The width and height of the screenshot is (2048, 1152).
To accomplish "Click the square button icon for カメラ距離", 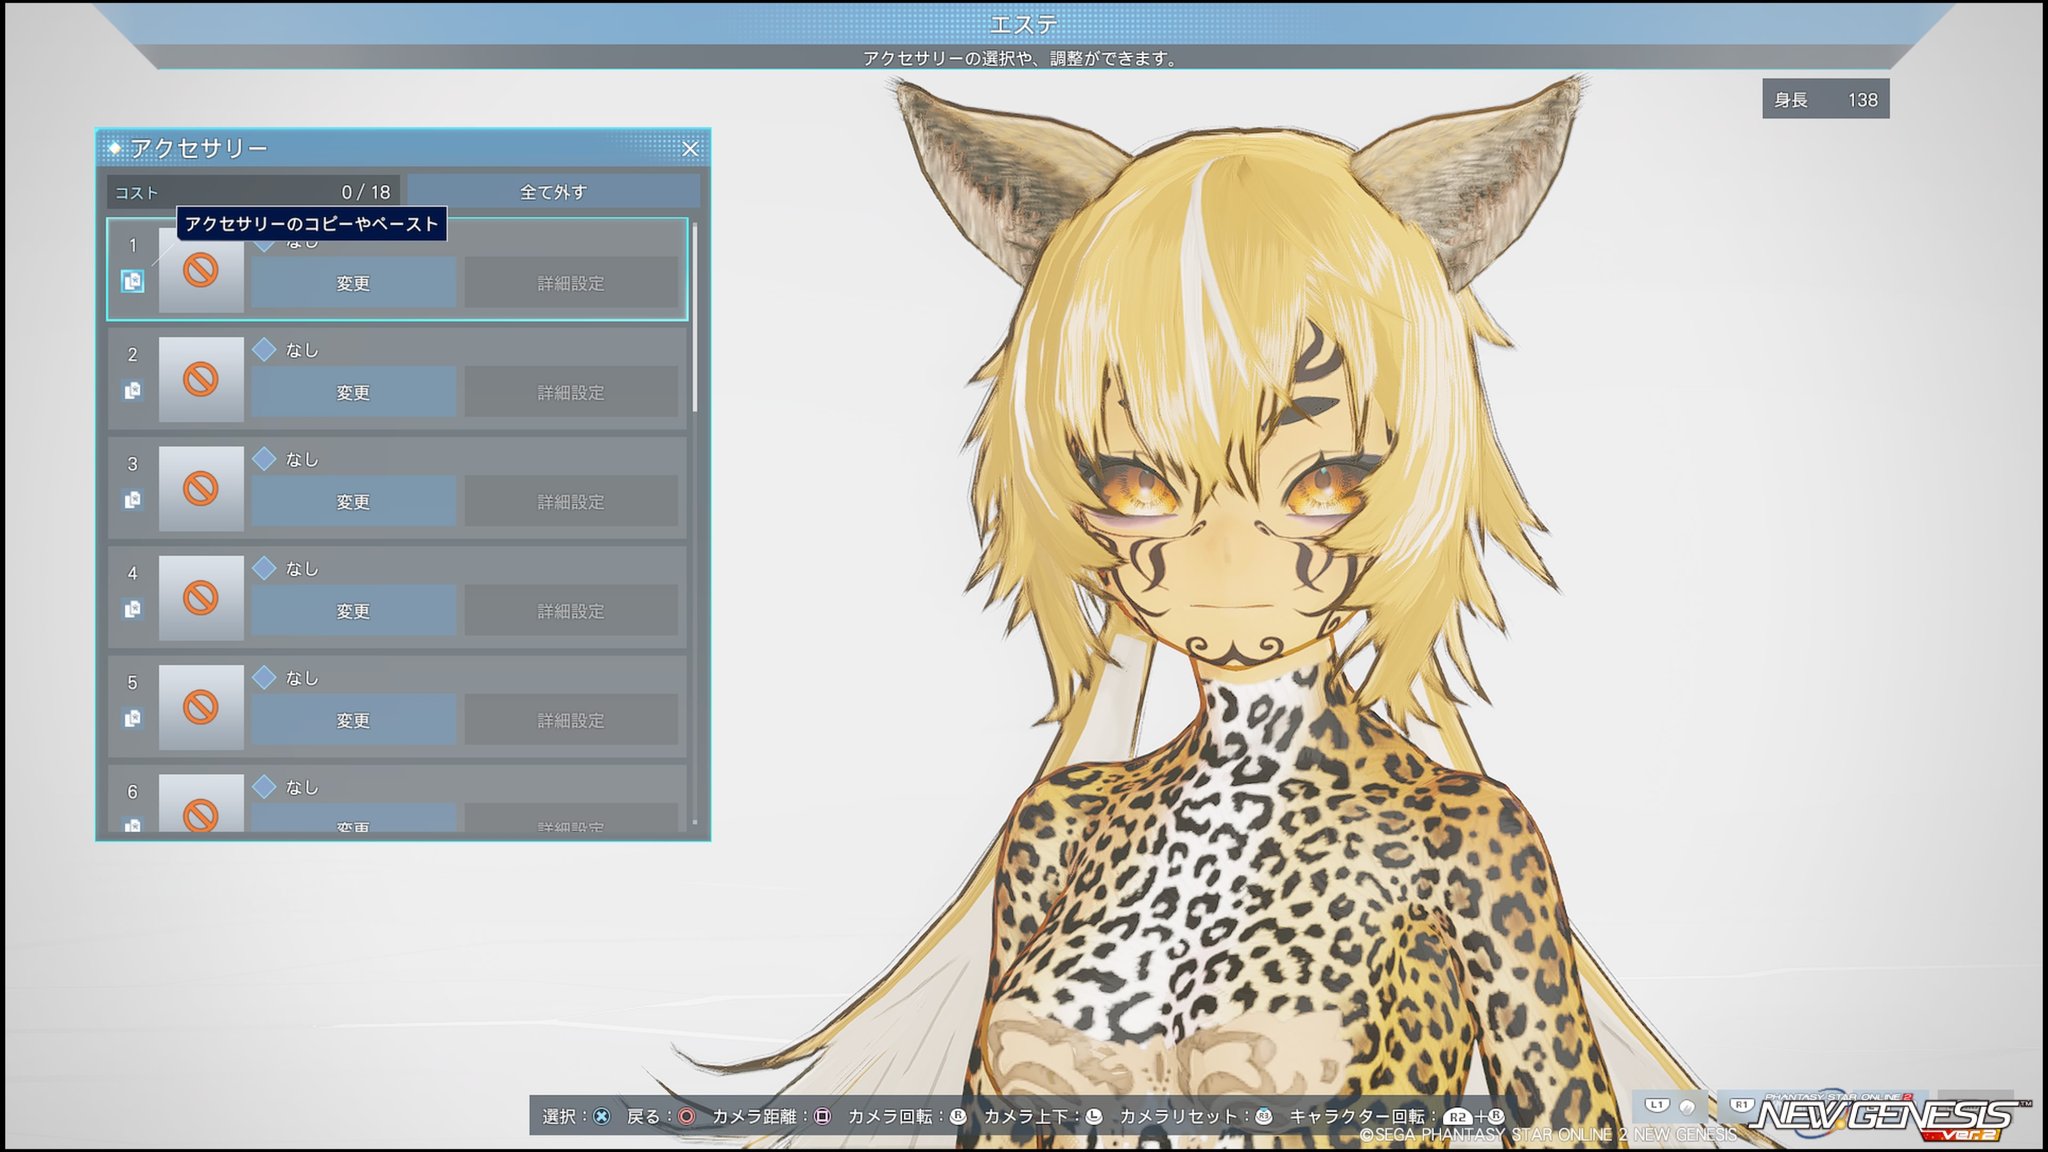I will click(x=822, y=1116).
